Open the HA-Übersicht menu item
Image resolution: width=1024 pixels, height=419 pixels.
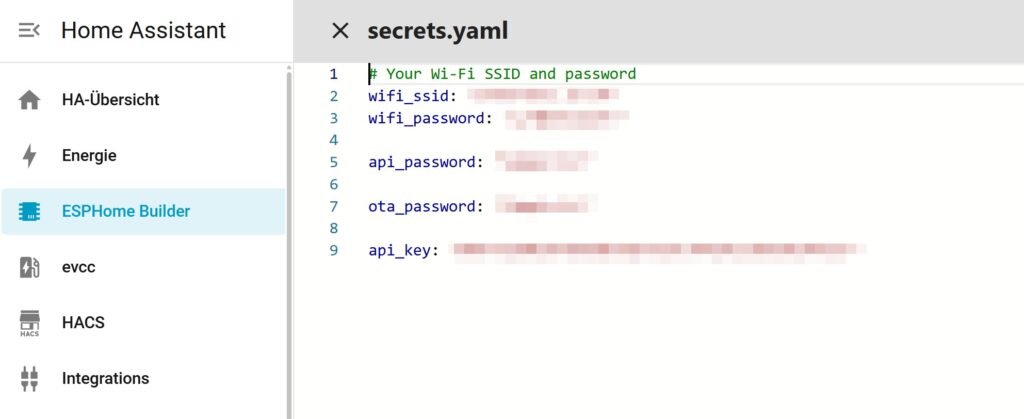coord(110,100)
